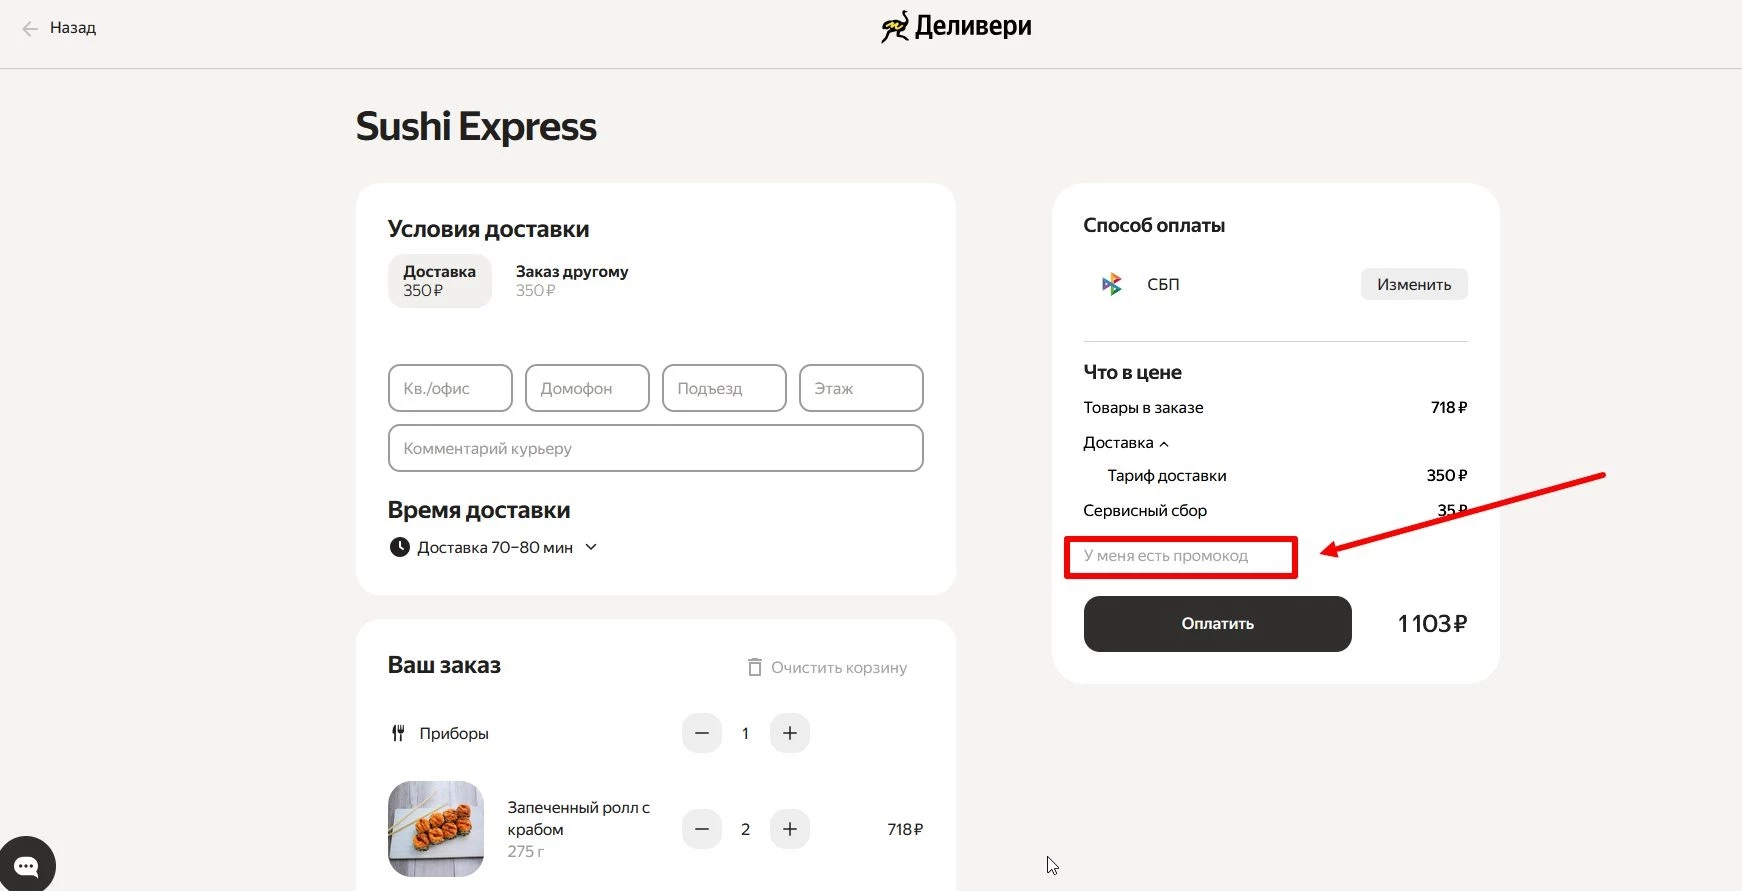Click the Домофон input field

587,388
